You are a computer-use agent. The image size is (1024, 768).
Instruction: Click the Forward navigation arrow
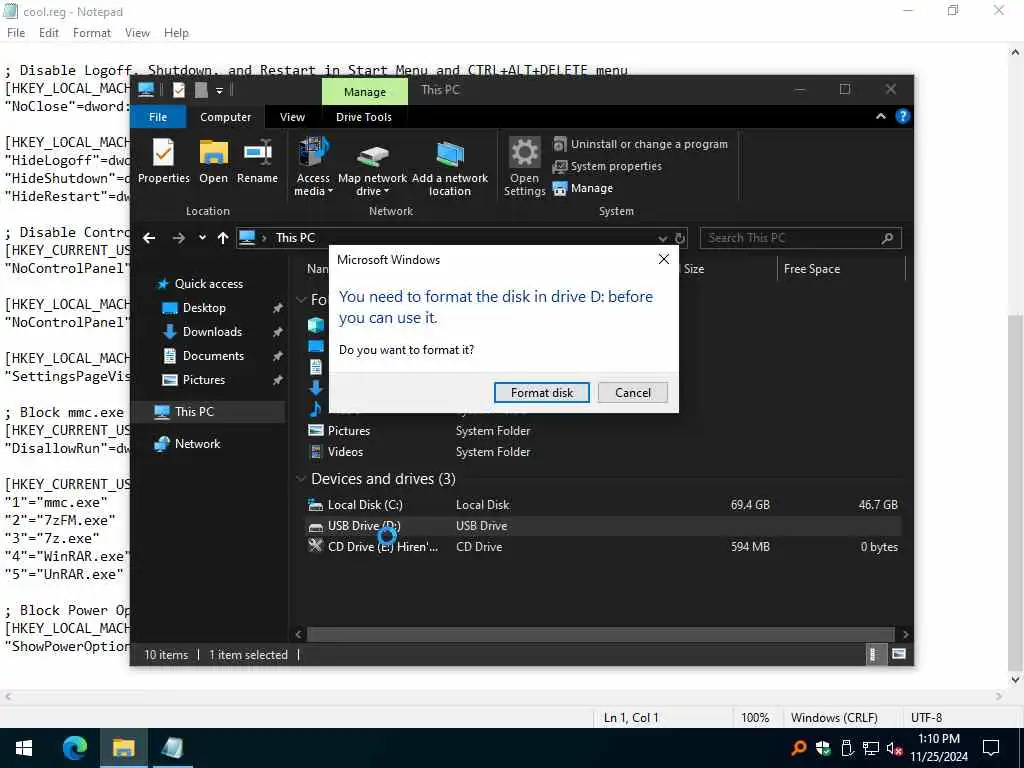(x=178, y=238)
